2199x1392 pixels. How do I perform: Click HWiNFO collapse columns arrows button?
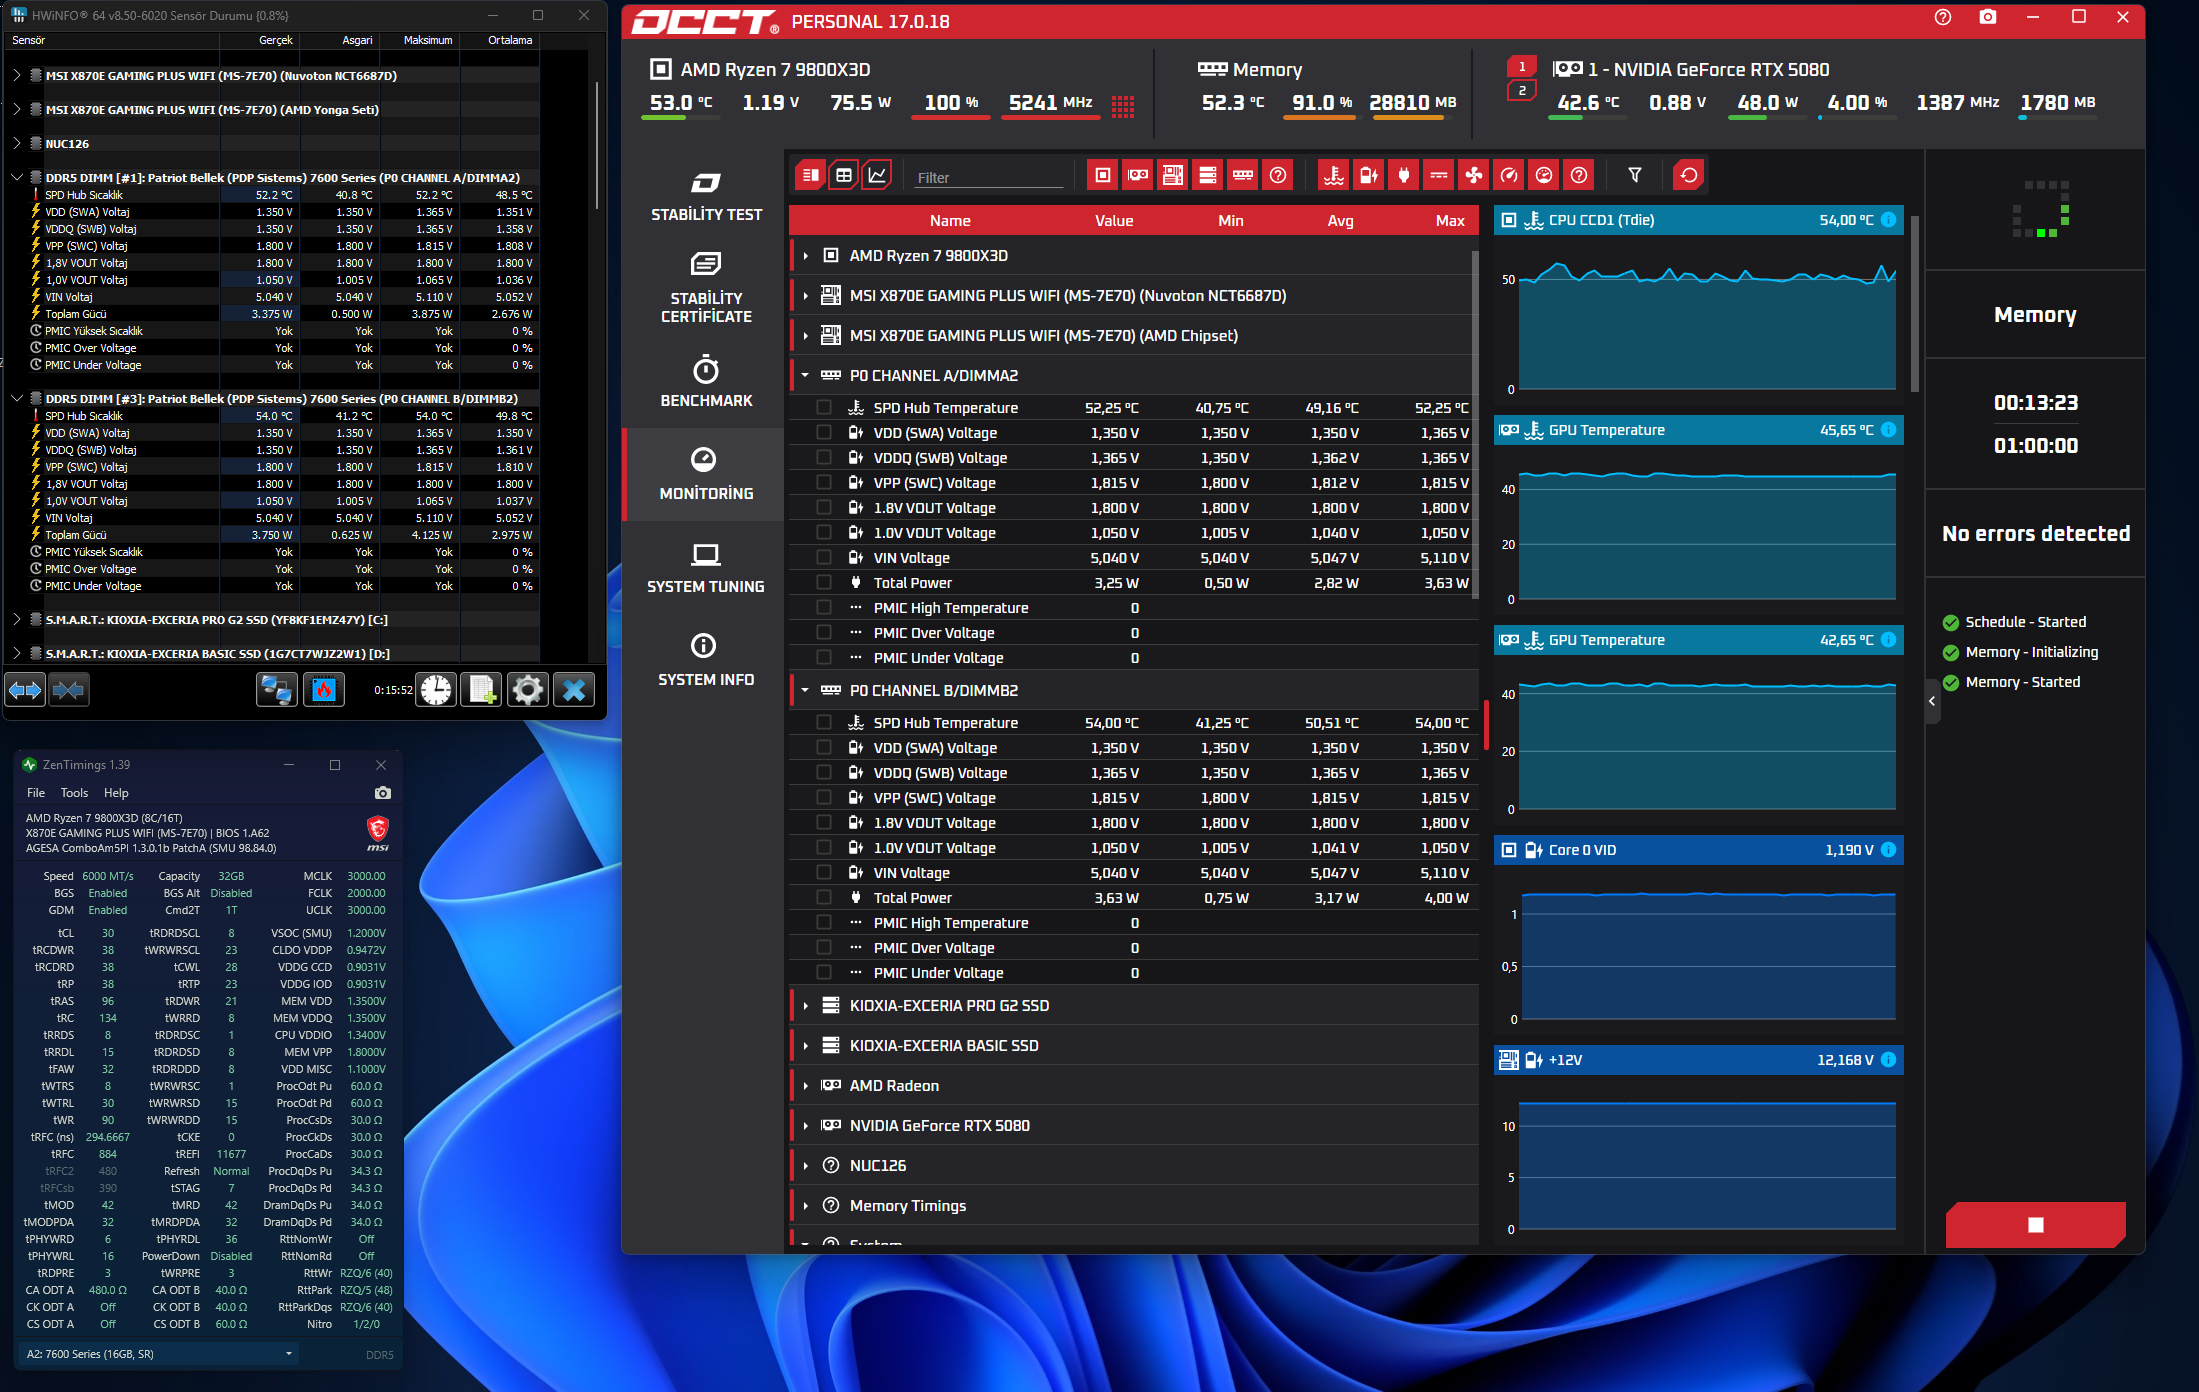[x=68, y=689]
